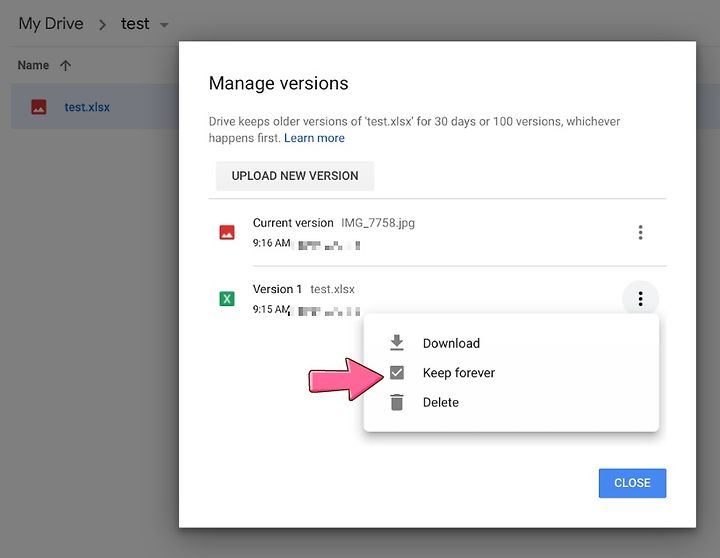Click the Name column header
Image resolution: width=720 pixels, height=558 pixels.
pyautogui.click(x=33, y=65)
